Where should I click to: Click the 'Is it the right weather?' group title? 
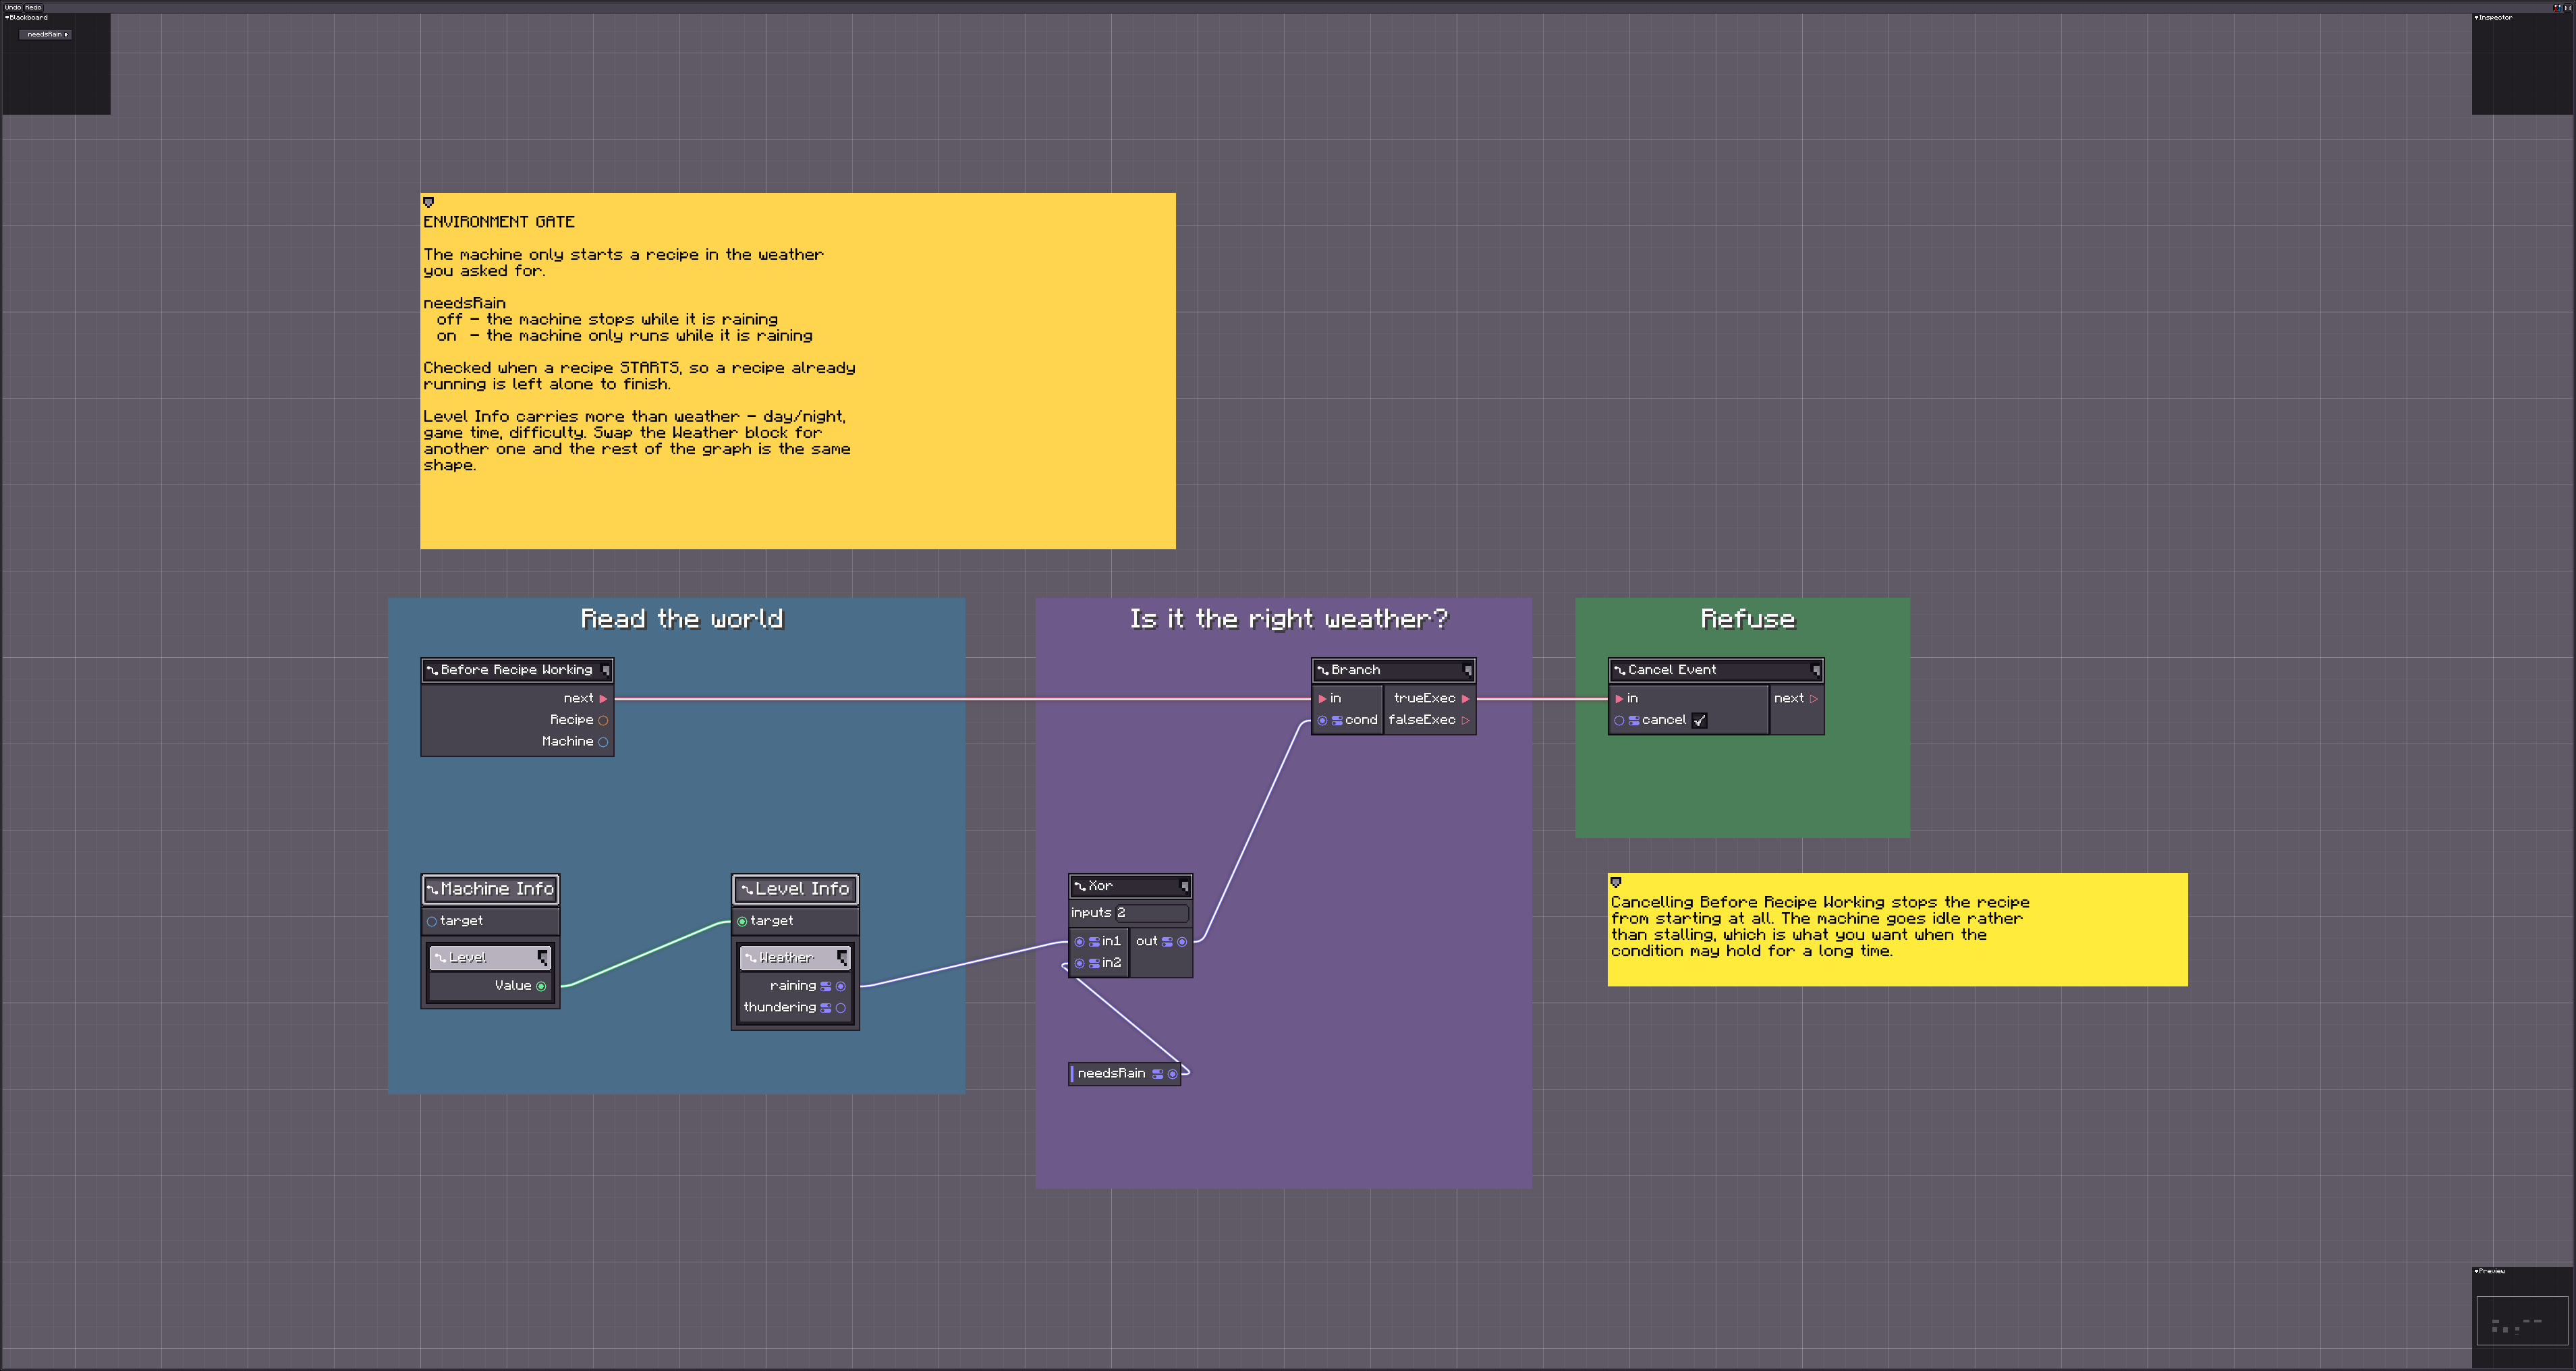[x=1288, y=619]
